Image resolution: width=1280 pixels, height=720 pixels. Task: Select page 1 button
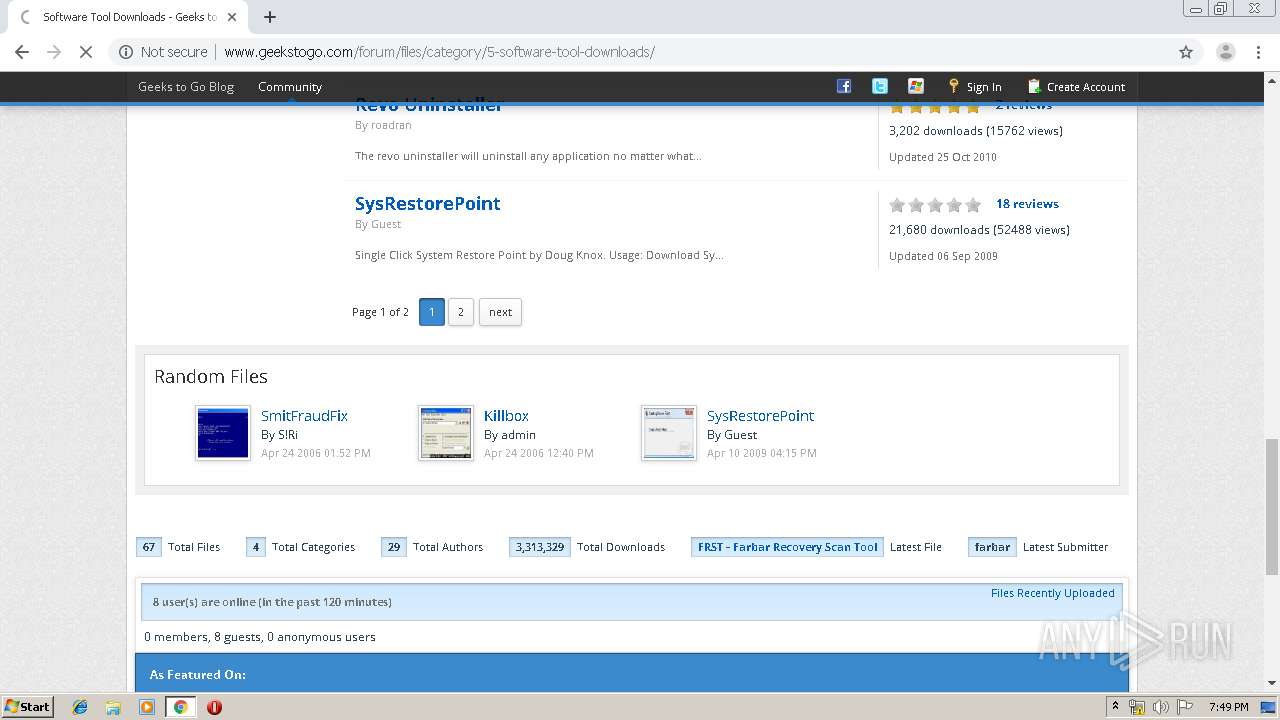point(432,312)
